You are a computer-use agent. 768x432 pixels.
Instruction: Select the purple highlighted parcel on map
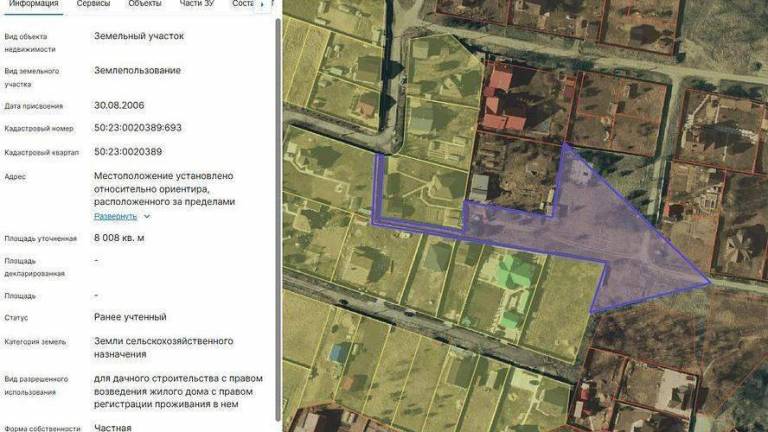point(600,245)
